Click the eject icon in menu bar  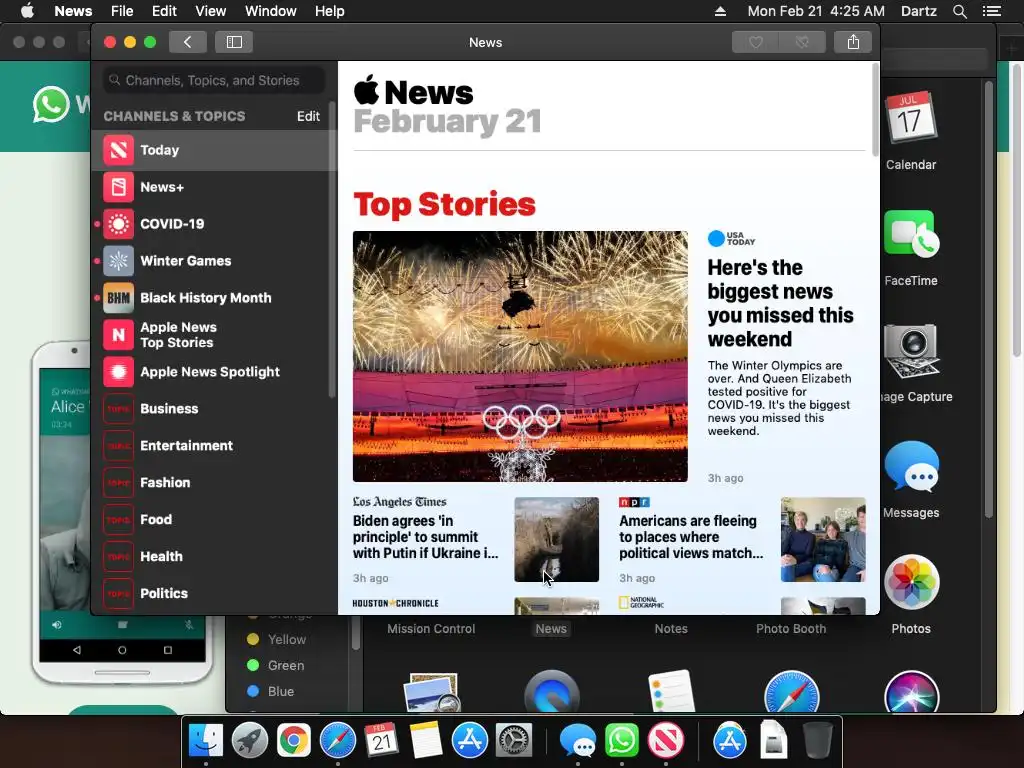(720, 11)
